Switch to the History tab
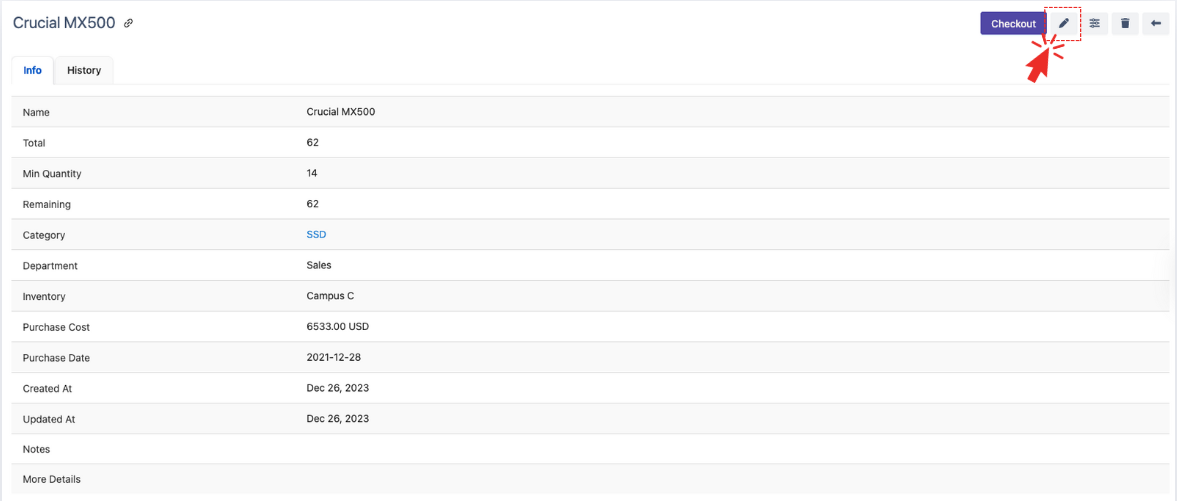The image size is (1177, 501). 84,70
